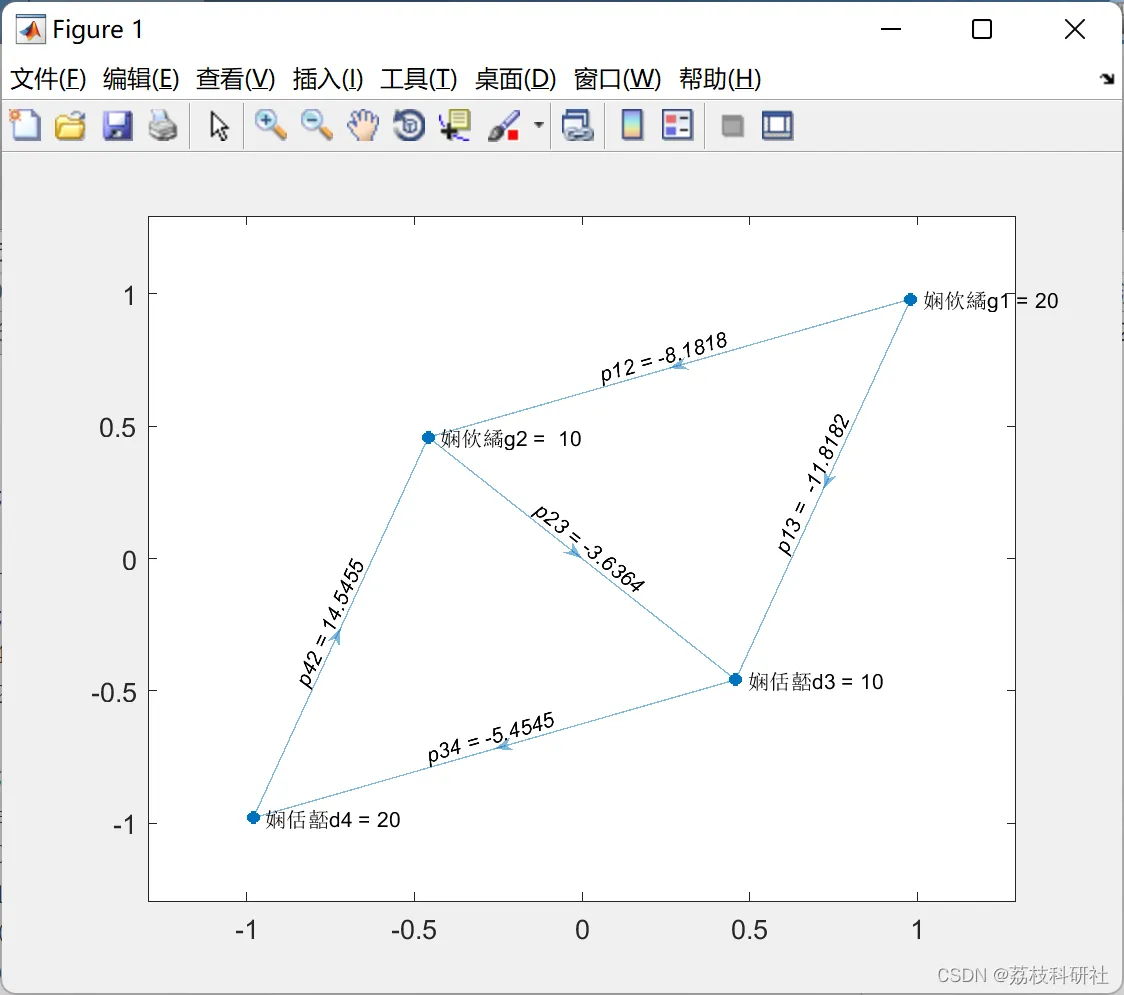Click the edge label p34 = -5.4545
The height and width of the screenshot is (995, 1124).
pyautogui.click(x=491, y=738)
